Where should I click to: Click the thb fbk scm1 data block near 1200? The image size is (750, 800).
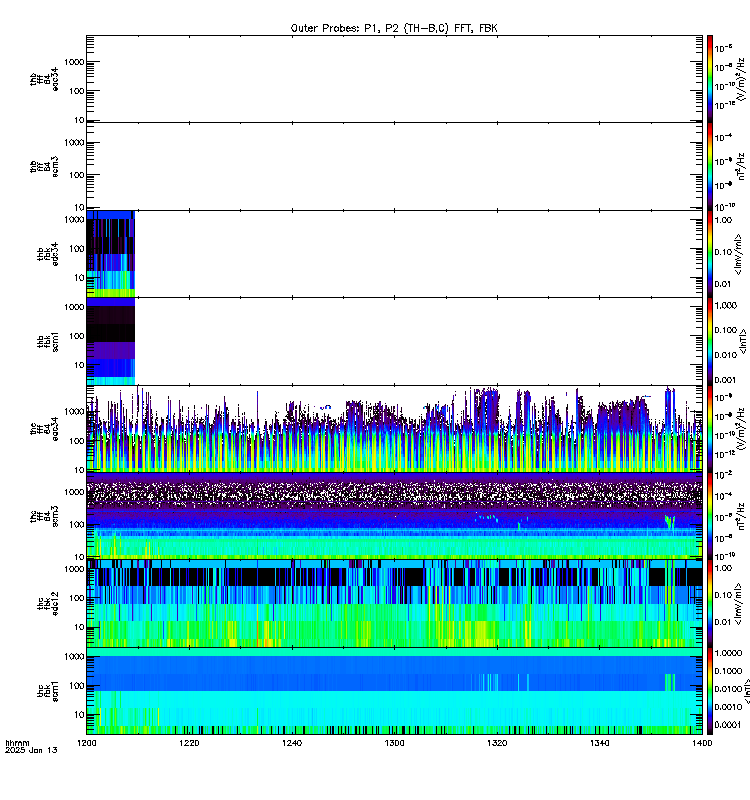(x=111, y=341)
